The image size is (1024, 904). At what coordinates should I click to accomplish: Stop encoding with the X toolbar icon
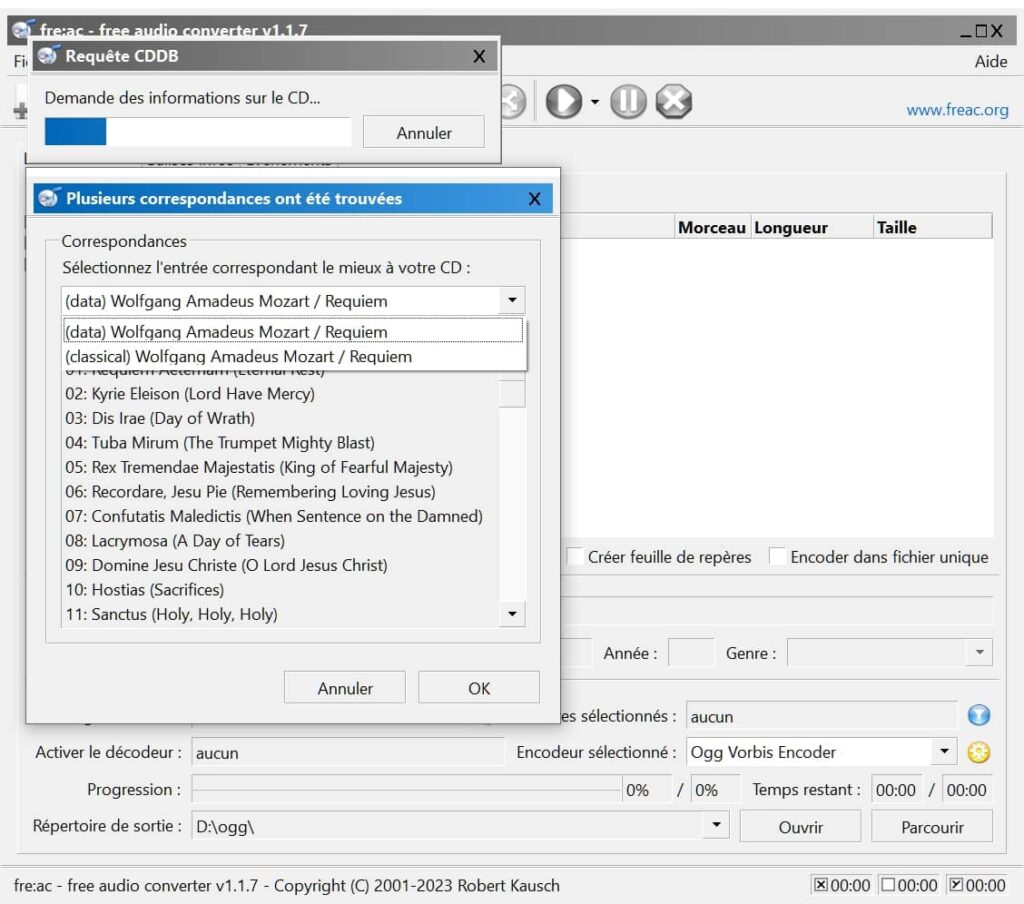click(673, 102)
